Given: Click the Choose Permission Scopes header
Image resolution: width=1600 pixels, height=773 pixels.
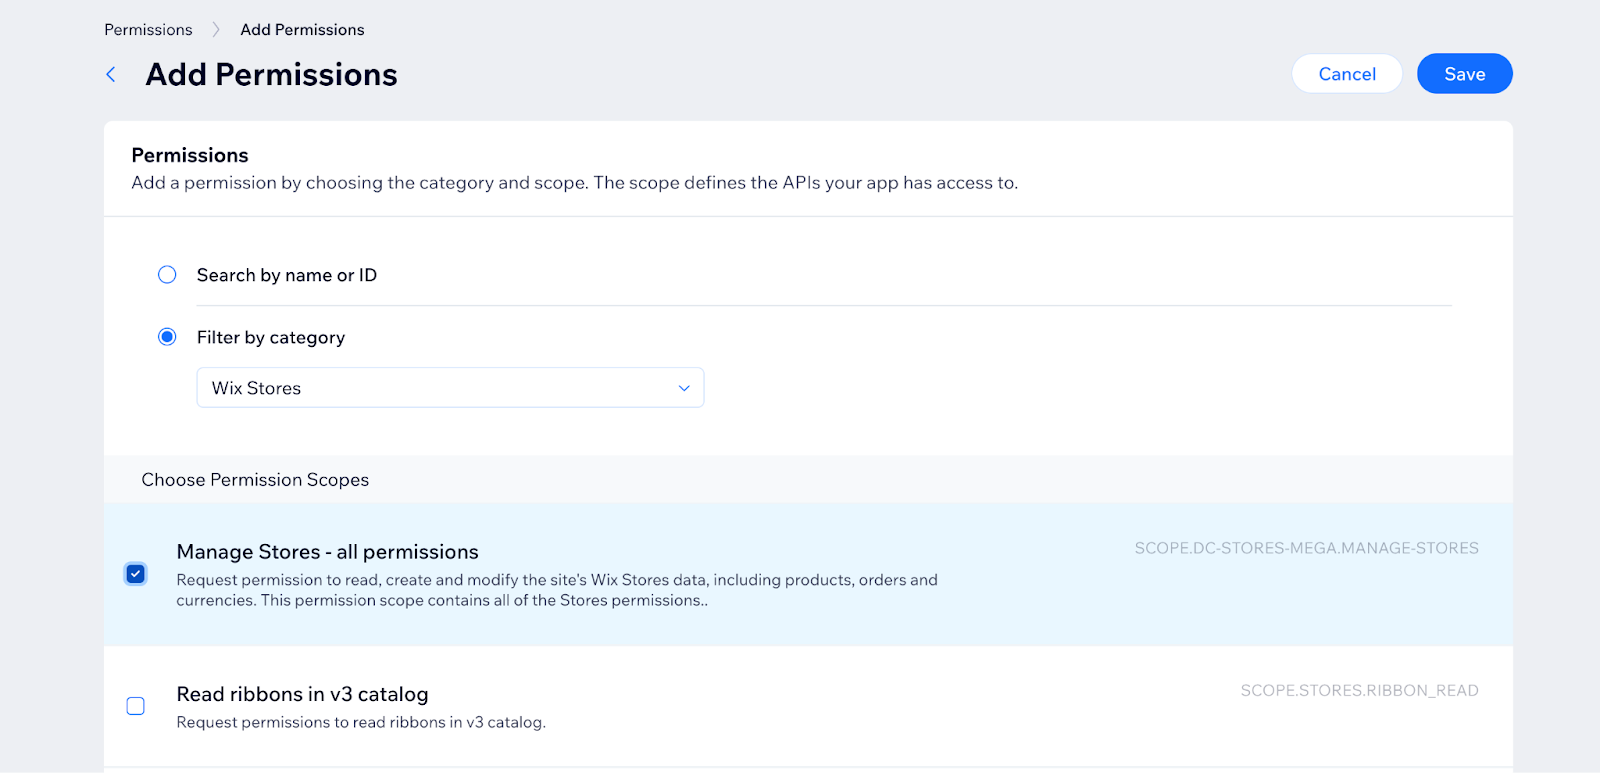Looking at the screenshot, I should [x=255, y=480].
